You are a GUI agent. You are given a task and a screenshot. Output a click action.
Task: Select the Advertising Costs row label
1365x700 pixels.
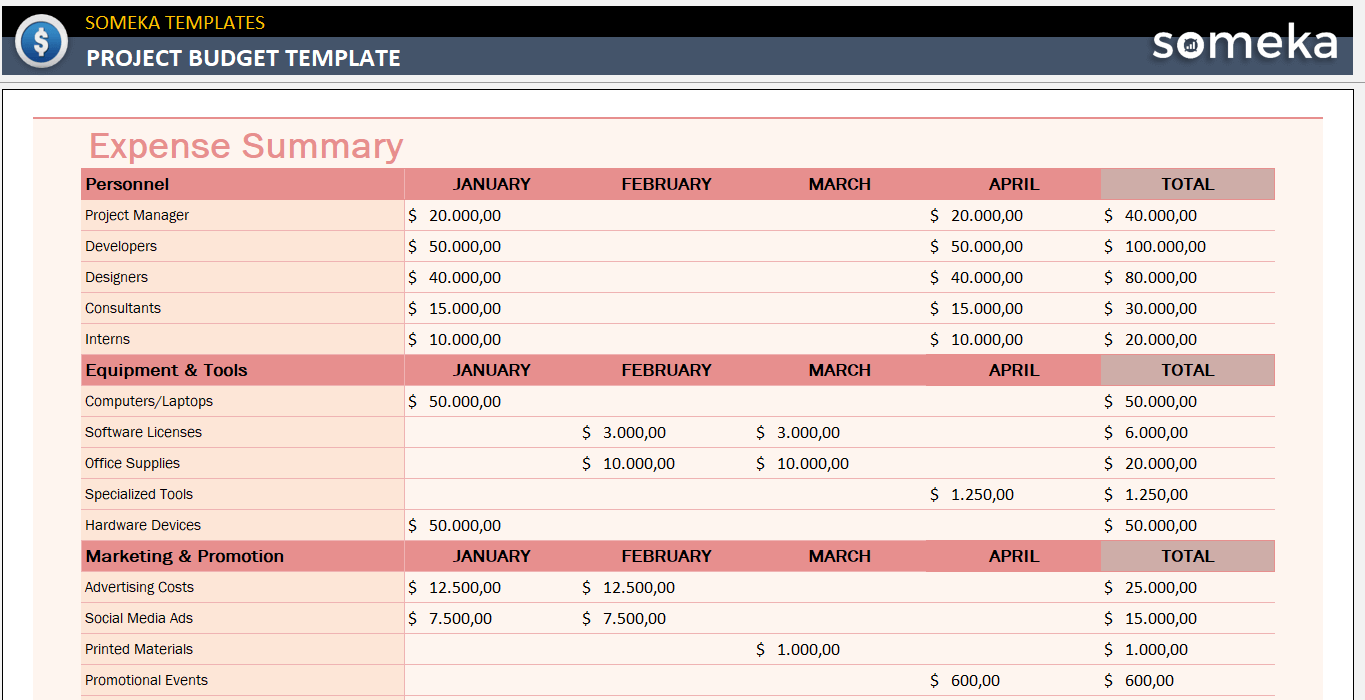coord(139,587)
